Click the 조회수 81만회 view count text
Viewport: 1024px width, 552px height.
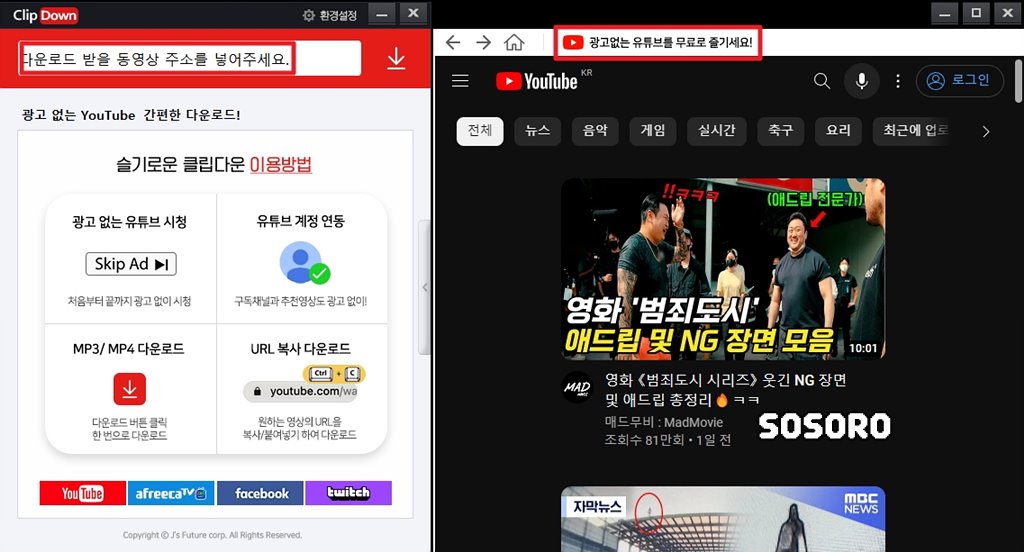[644, 440]
